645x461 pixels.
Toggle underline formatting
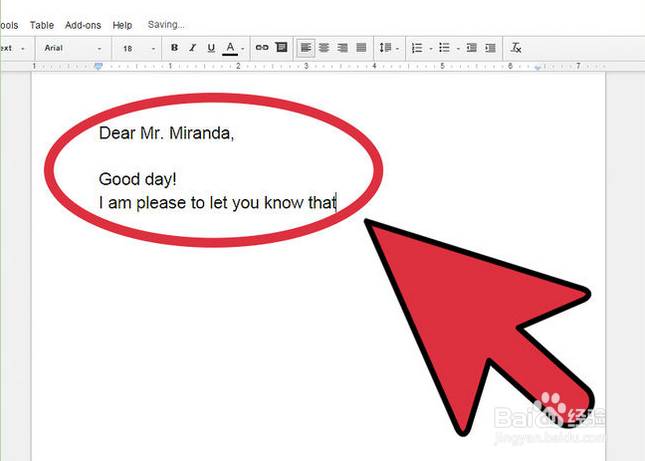click(x=211, y=48)
